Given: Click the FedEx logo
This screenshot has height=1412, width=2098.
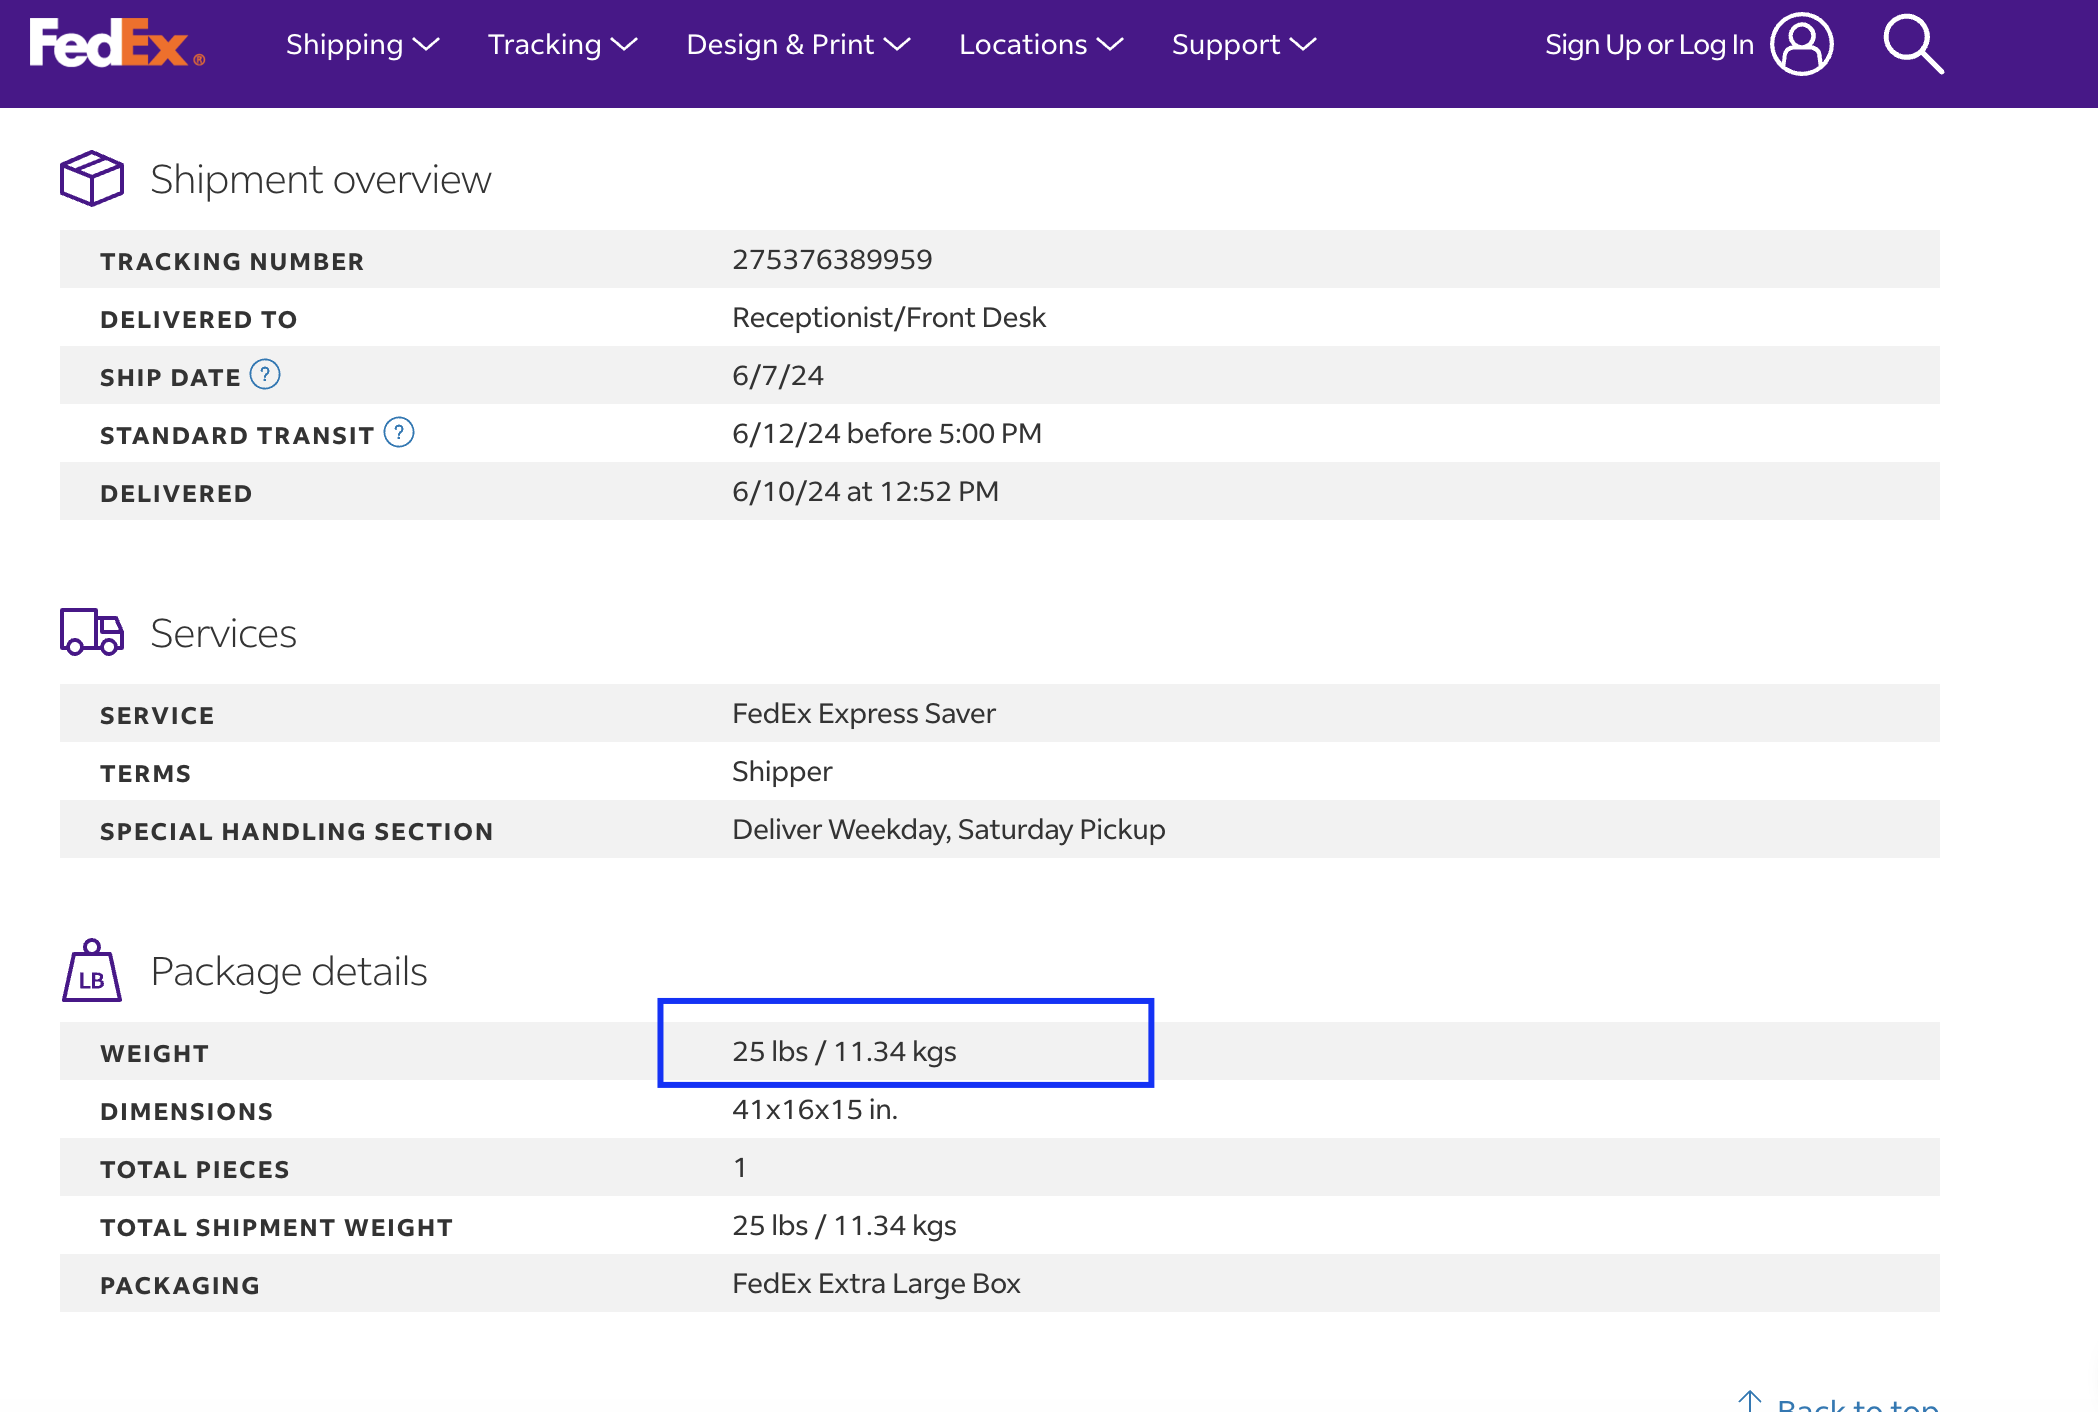Looking at the screenshot, I should 117,44.
